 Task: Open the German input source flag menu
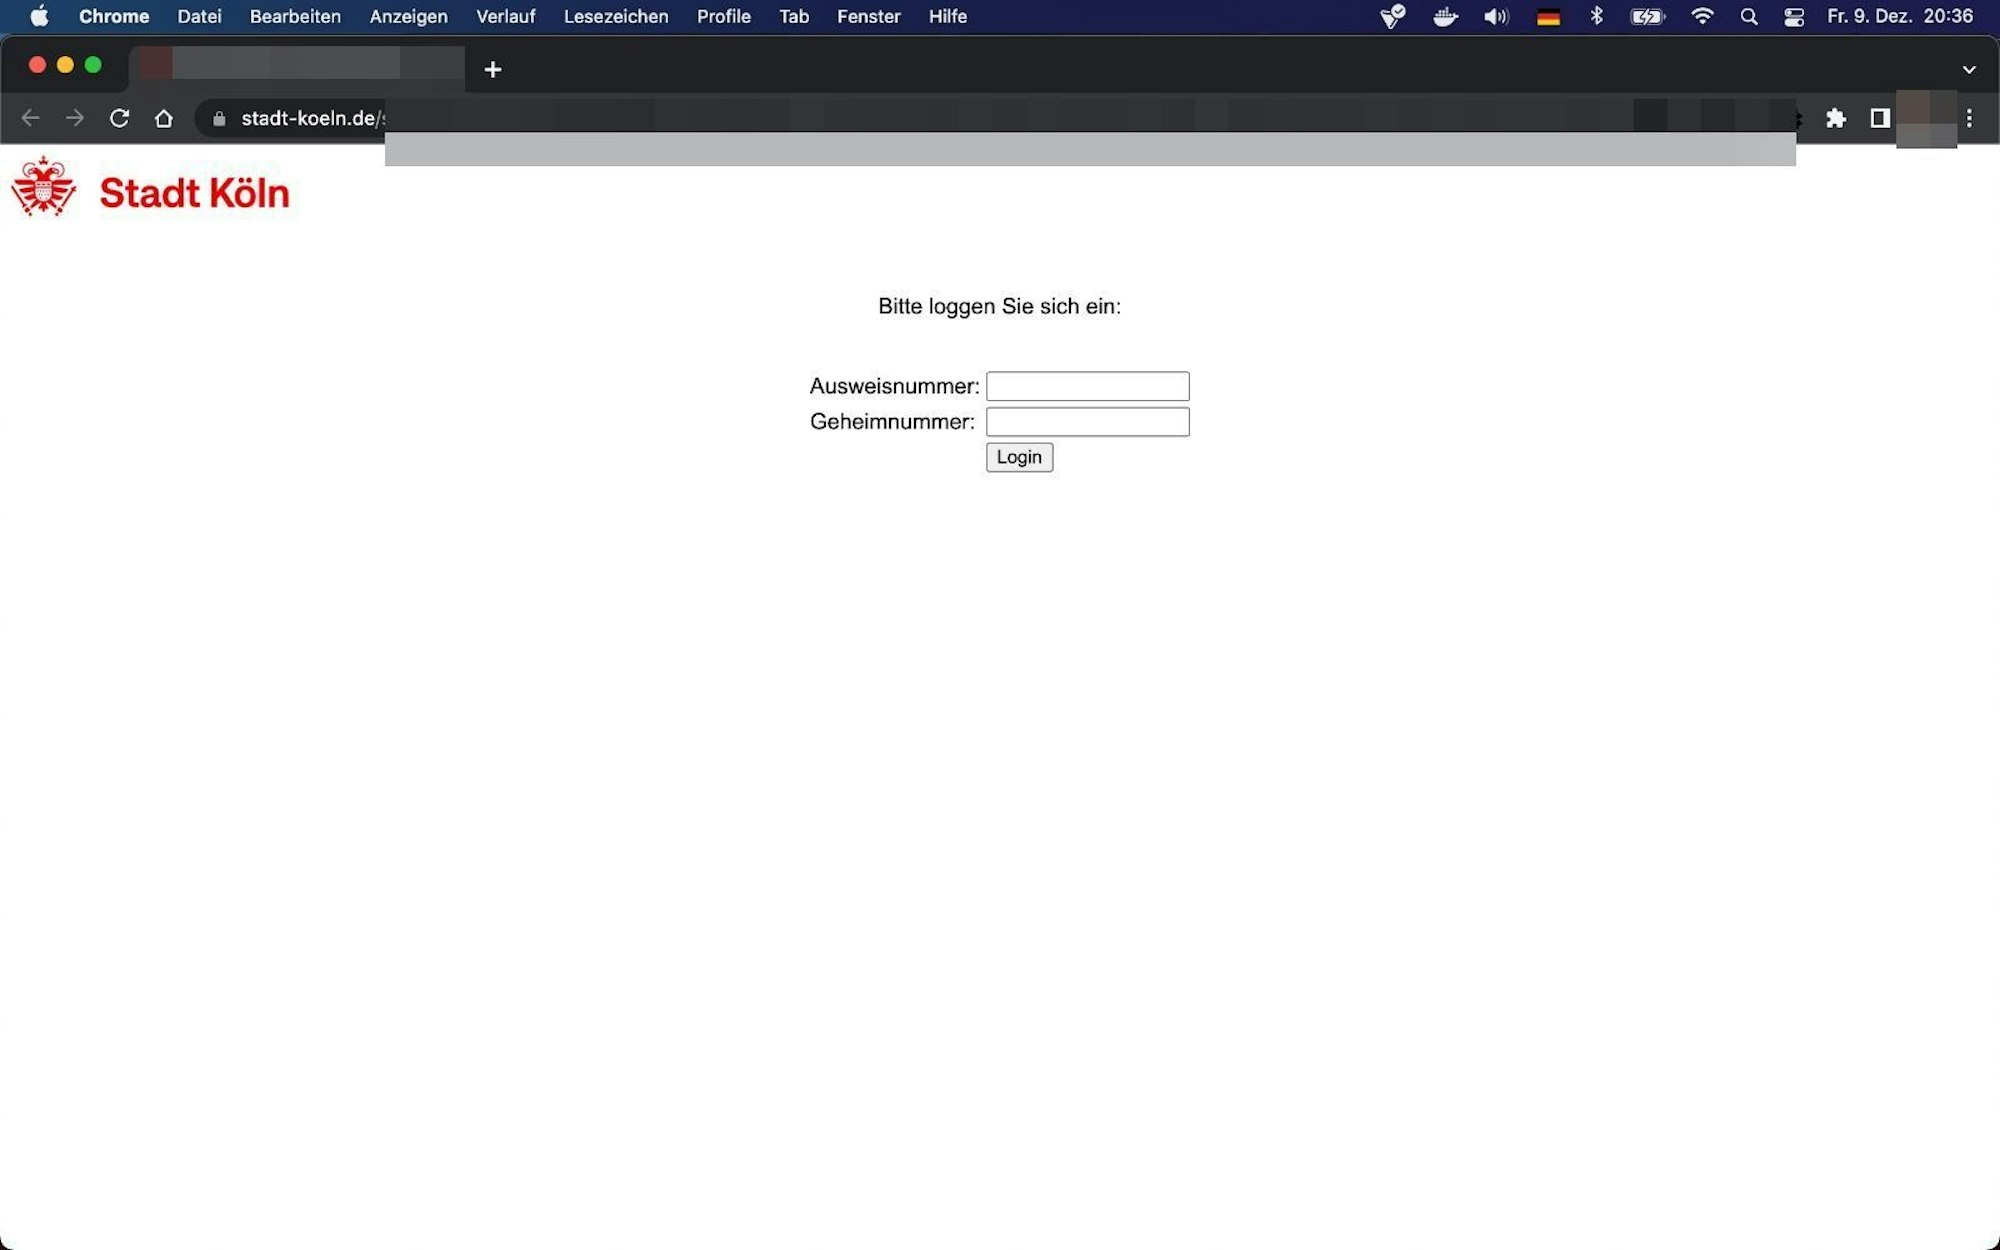coord(1548,16)
